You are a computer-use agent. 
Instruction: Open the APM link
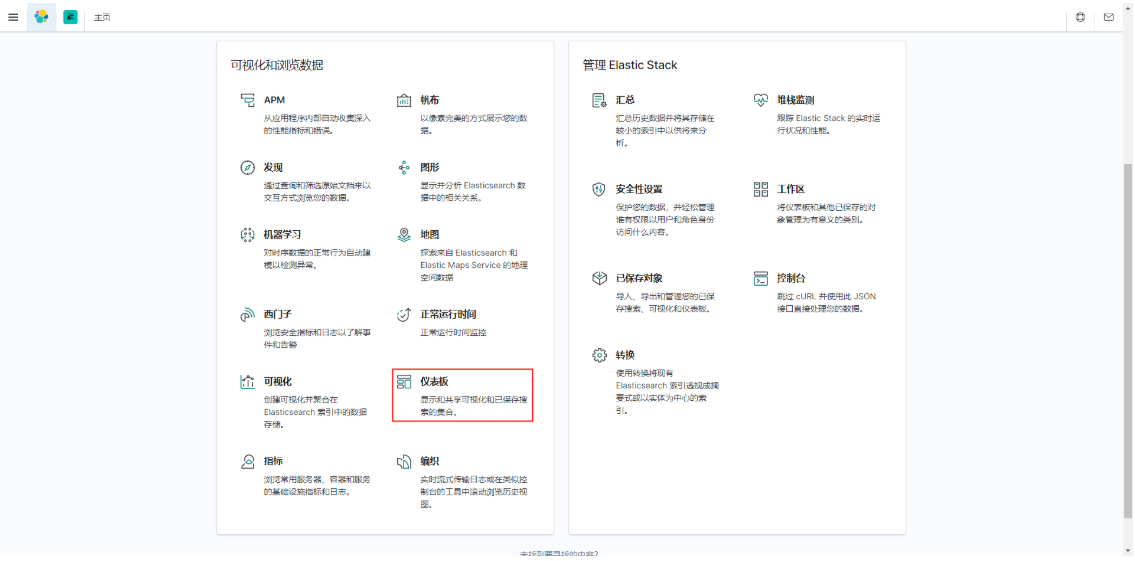[x=274, y=100]
